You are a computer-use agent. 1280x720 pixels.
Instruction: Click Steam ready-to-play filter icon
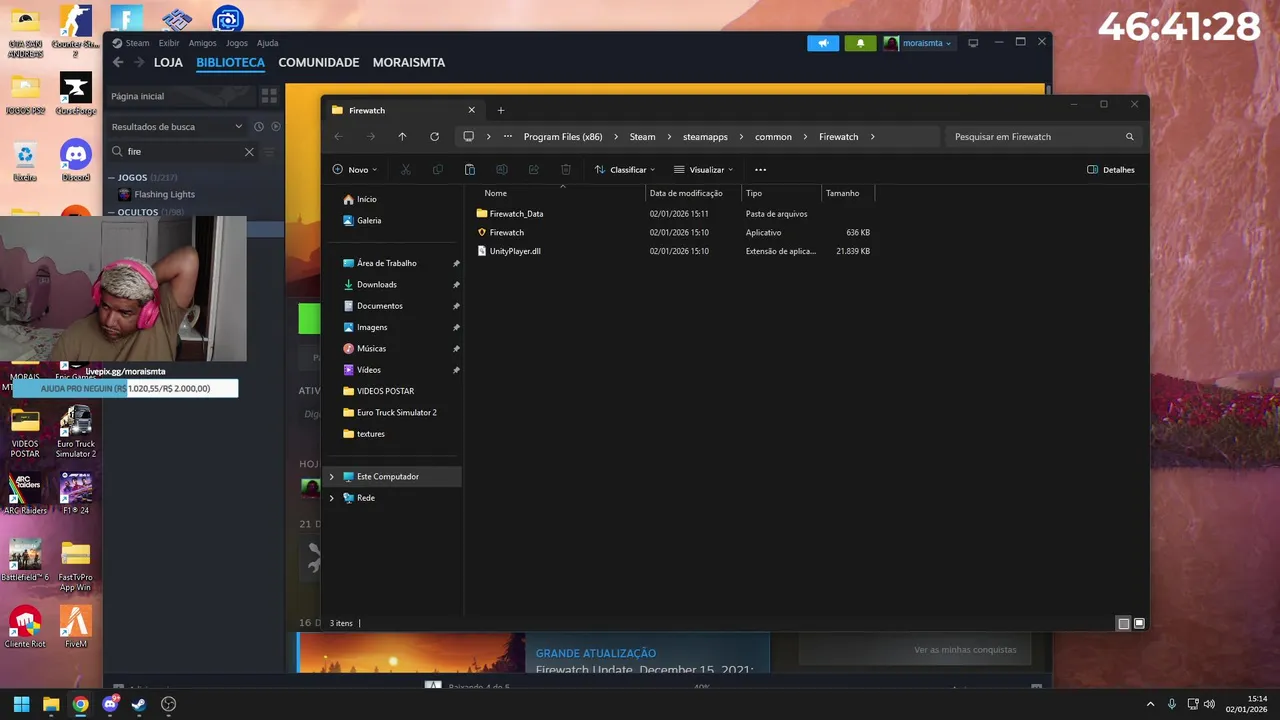[276, 127]
